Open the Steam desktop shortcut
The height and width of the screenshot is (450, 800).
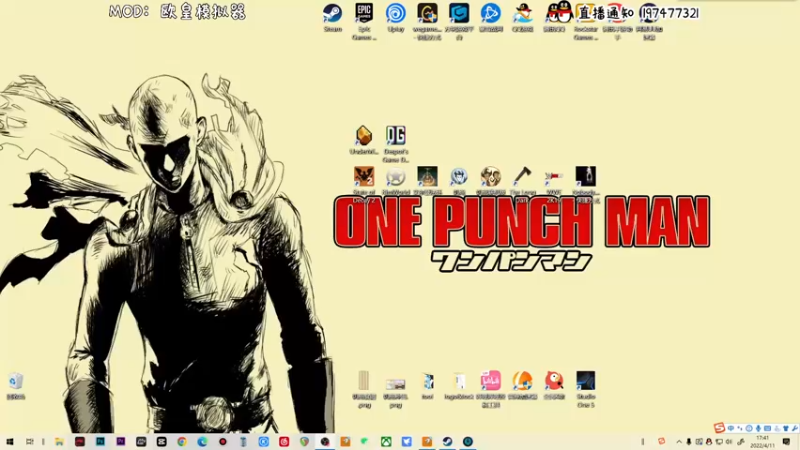point(333,17)
